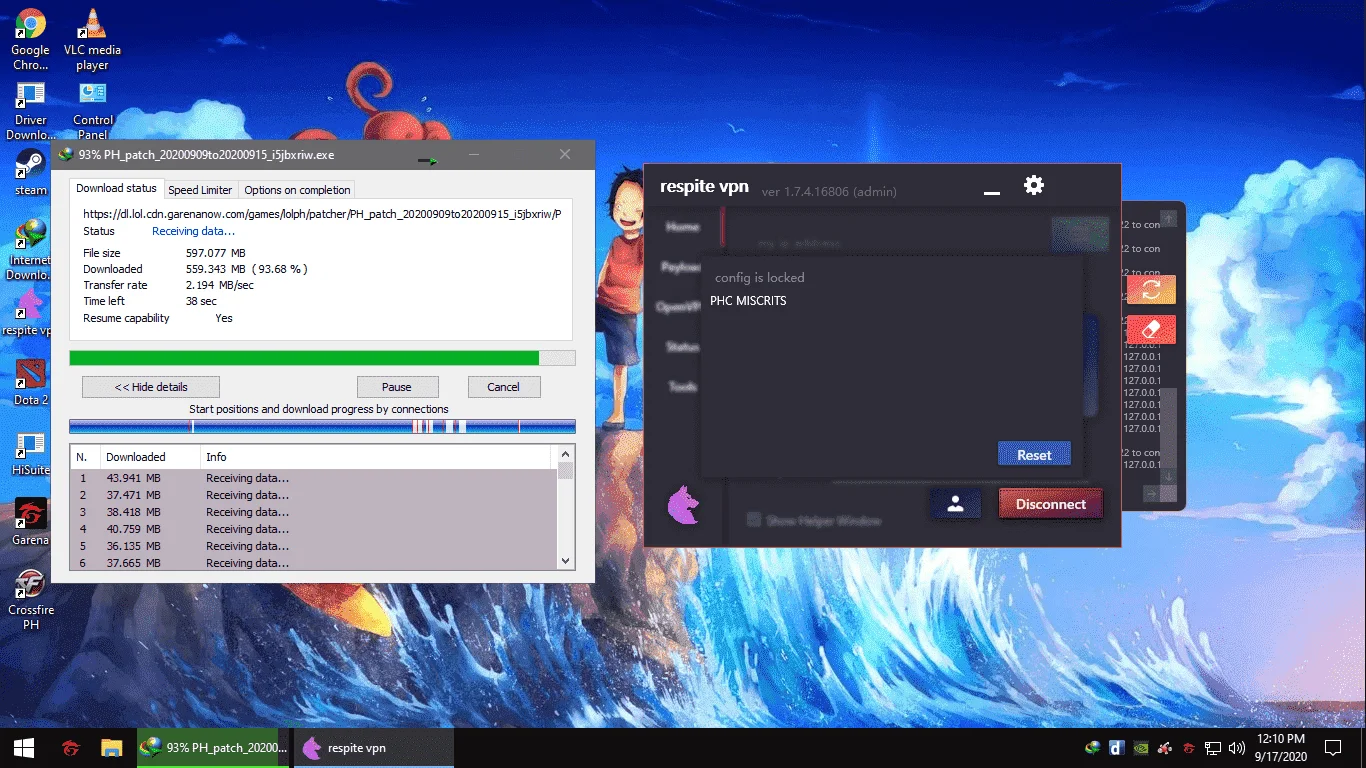Select connection row 3 with 38.418 MB
Viewport: 1366px width, 768px height.
point(314,512)
